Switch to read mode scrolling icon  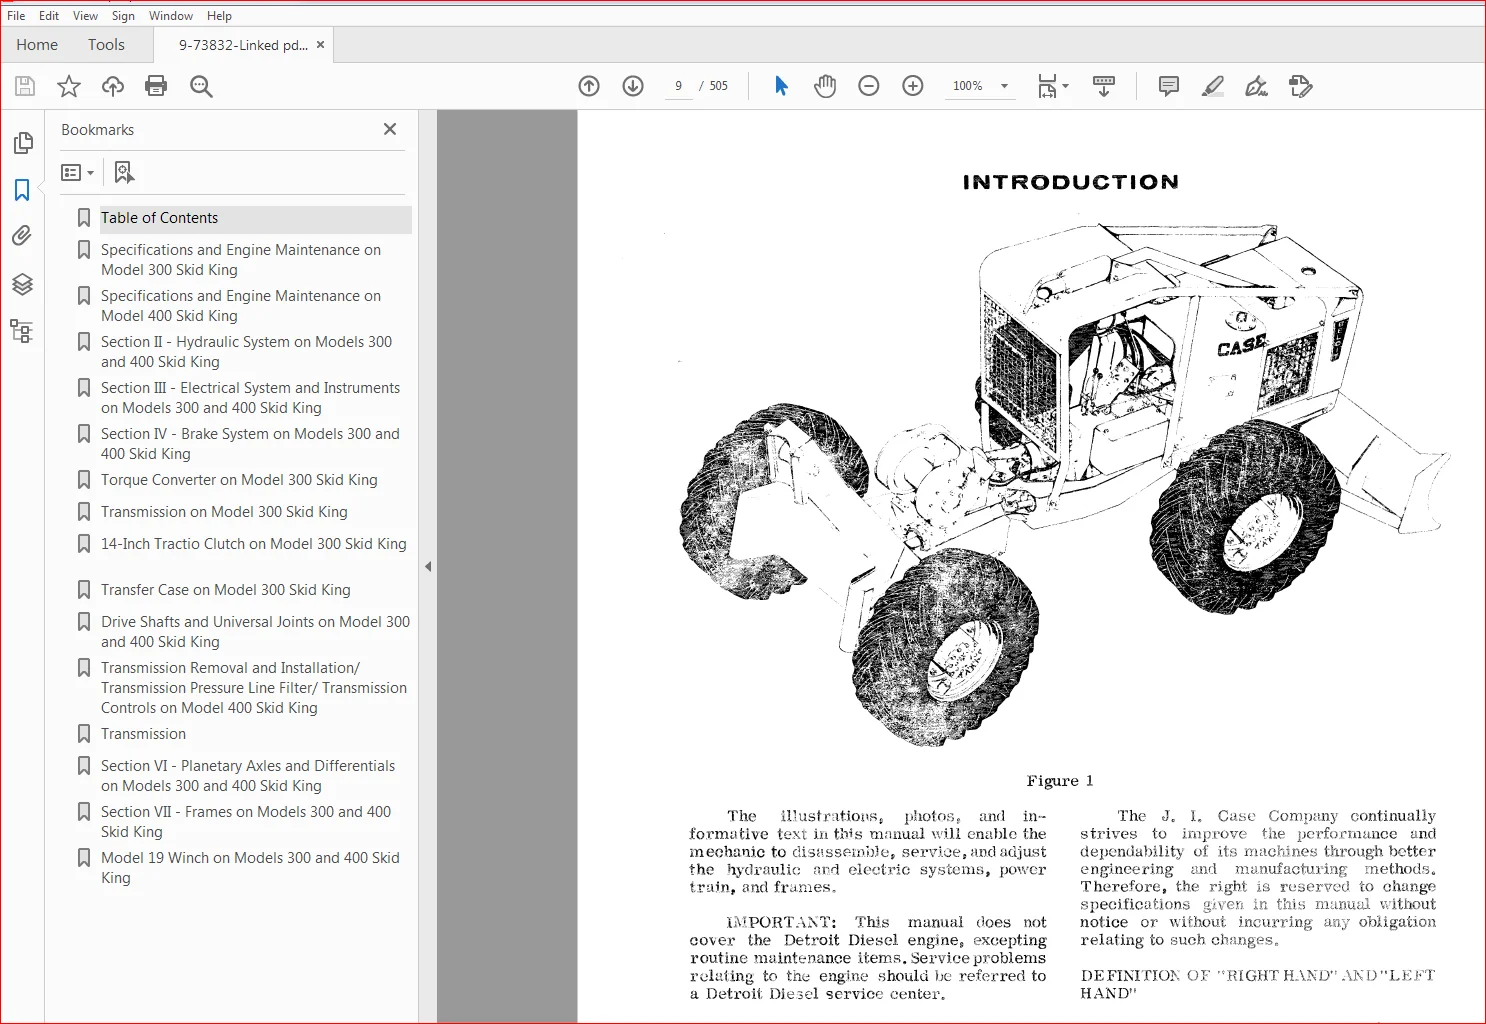tap(1104, 86)
